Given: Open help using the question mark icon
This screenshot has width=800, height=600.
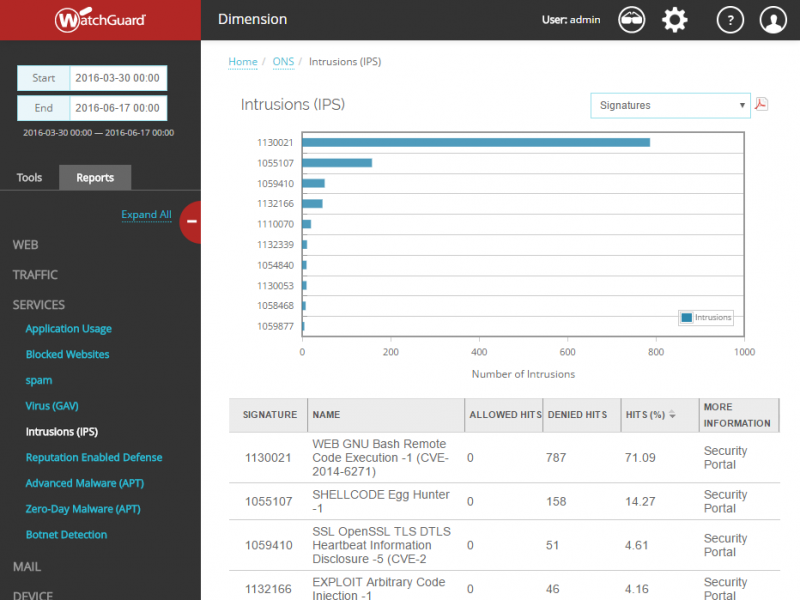Looking at the screenshot, I should pos(729,20).
